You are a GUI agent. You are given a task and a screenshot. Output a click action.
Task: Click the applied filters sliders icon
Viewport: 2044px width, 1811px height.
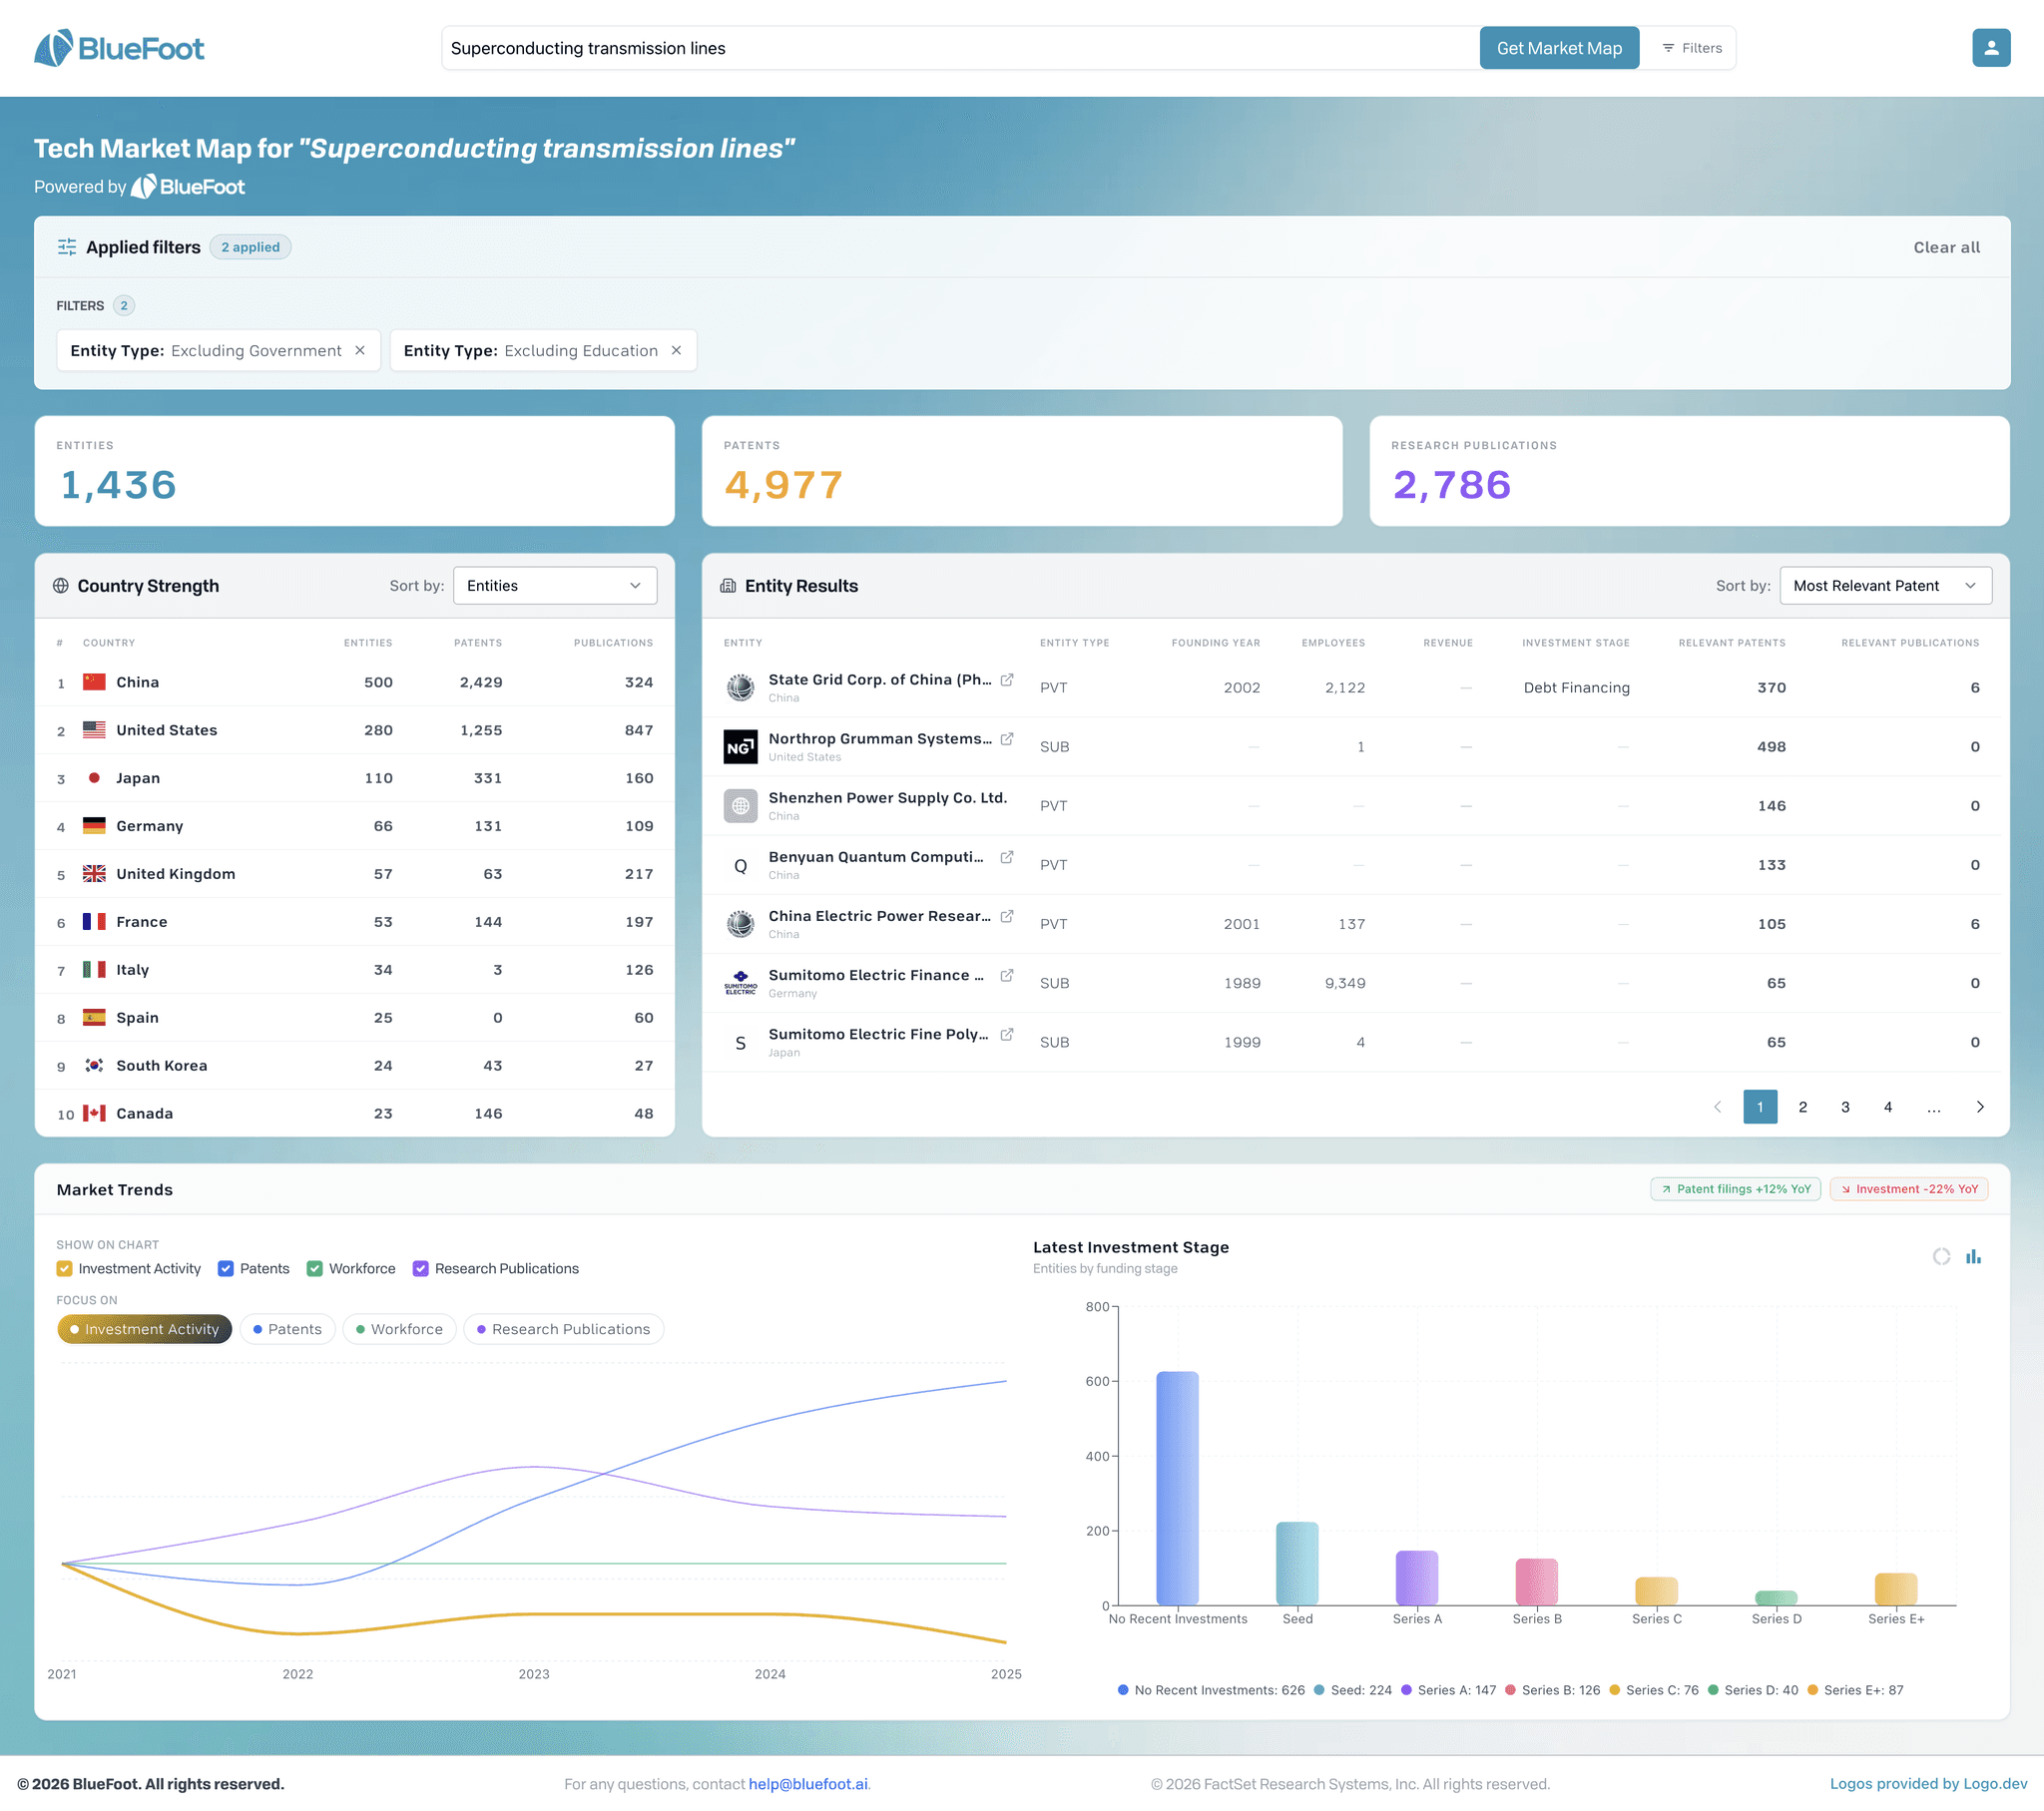coord(67,247)
